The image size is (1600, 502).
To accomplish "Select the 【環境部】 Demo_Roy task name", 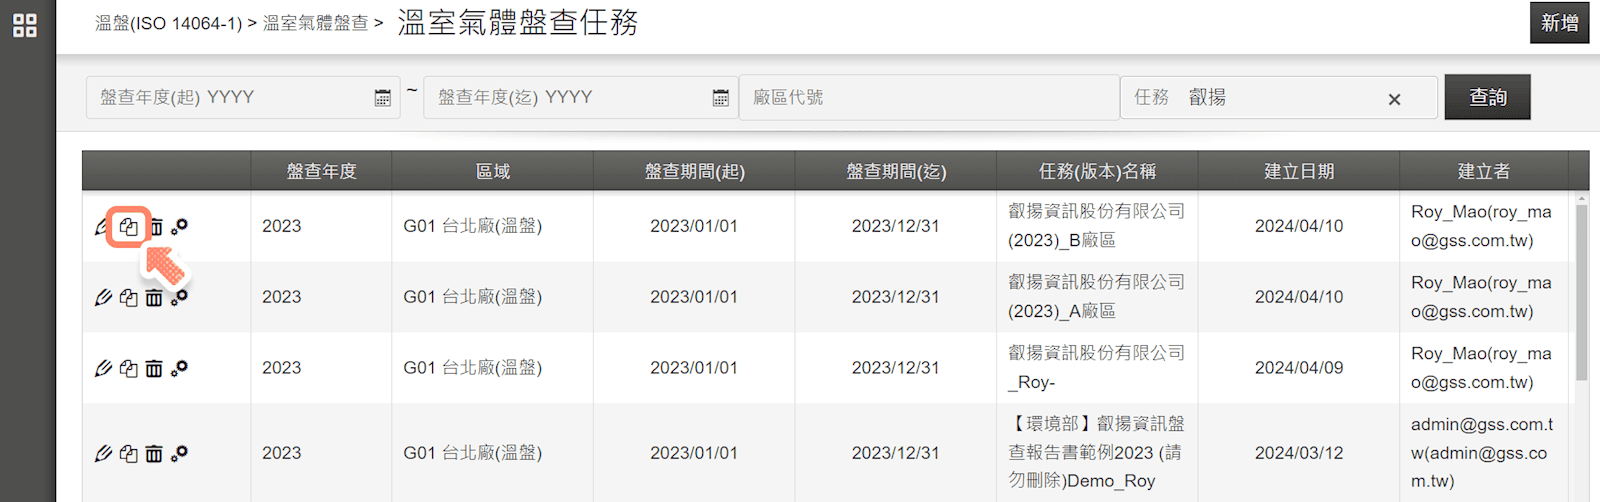I will (1096, 453).
